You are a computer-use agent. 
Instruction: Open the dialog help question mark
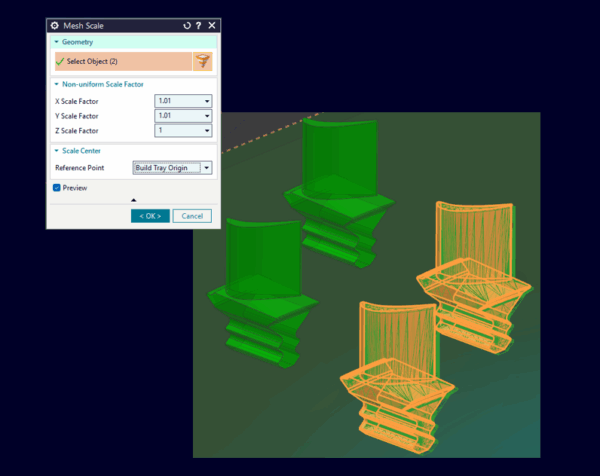(x=199, y=25)
